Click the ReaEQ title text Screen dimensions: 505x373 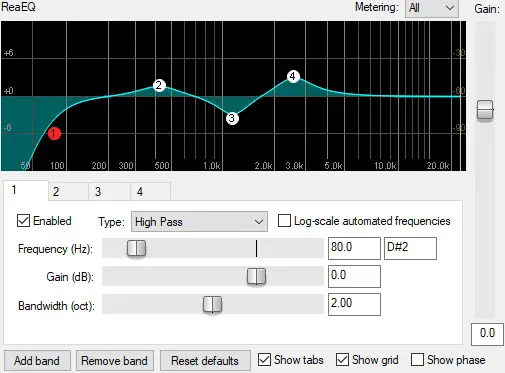pos(19,7)
